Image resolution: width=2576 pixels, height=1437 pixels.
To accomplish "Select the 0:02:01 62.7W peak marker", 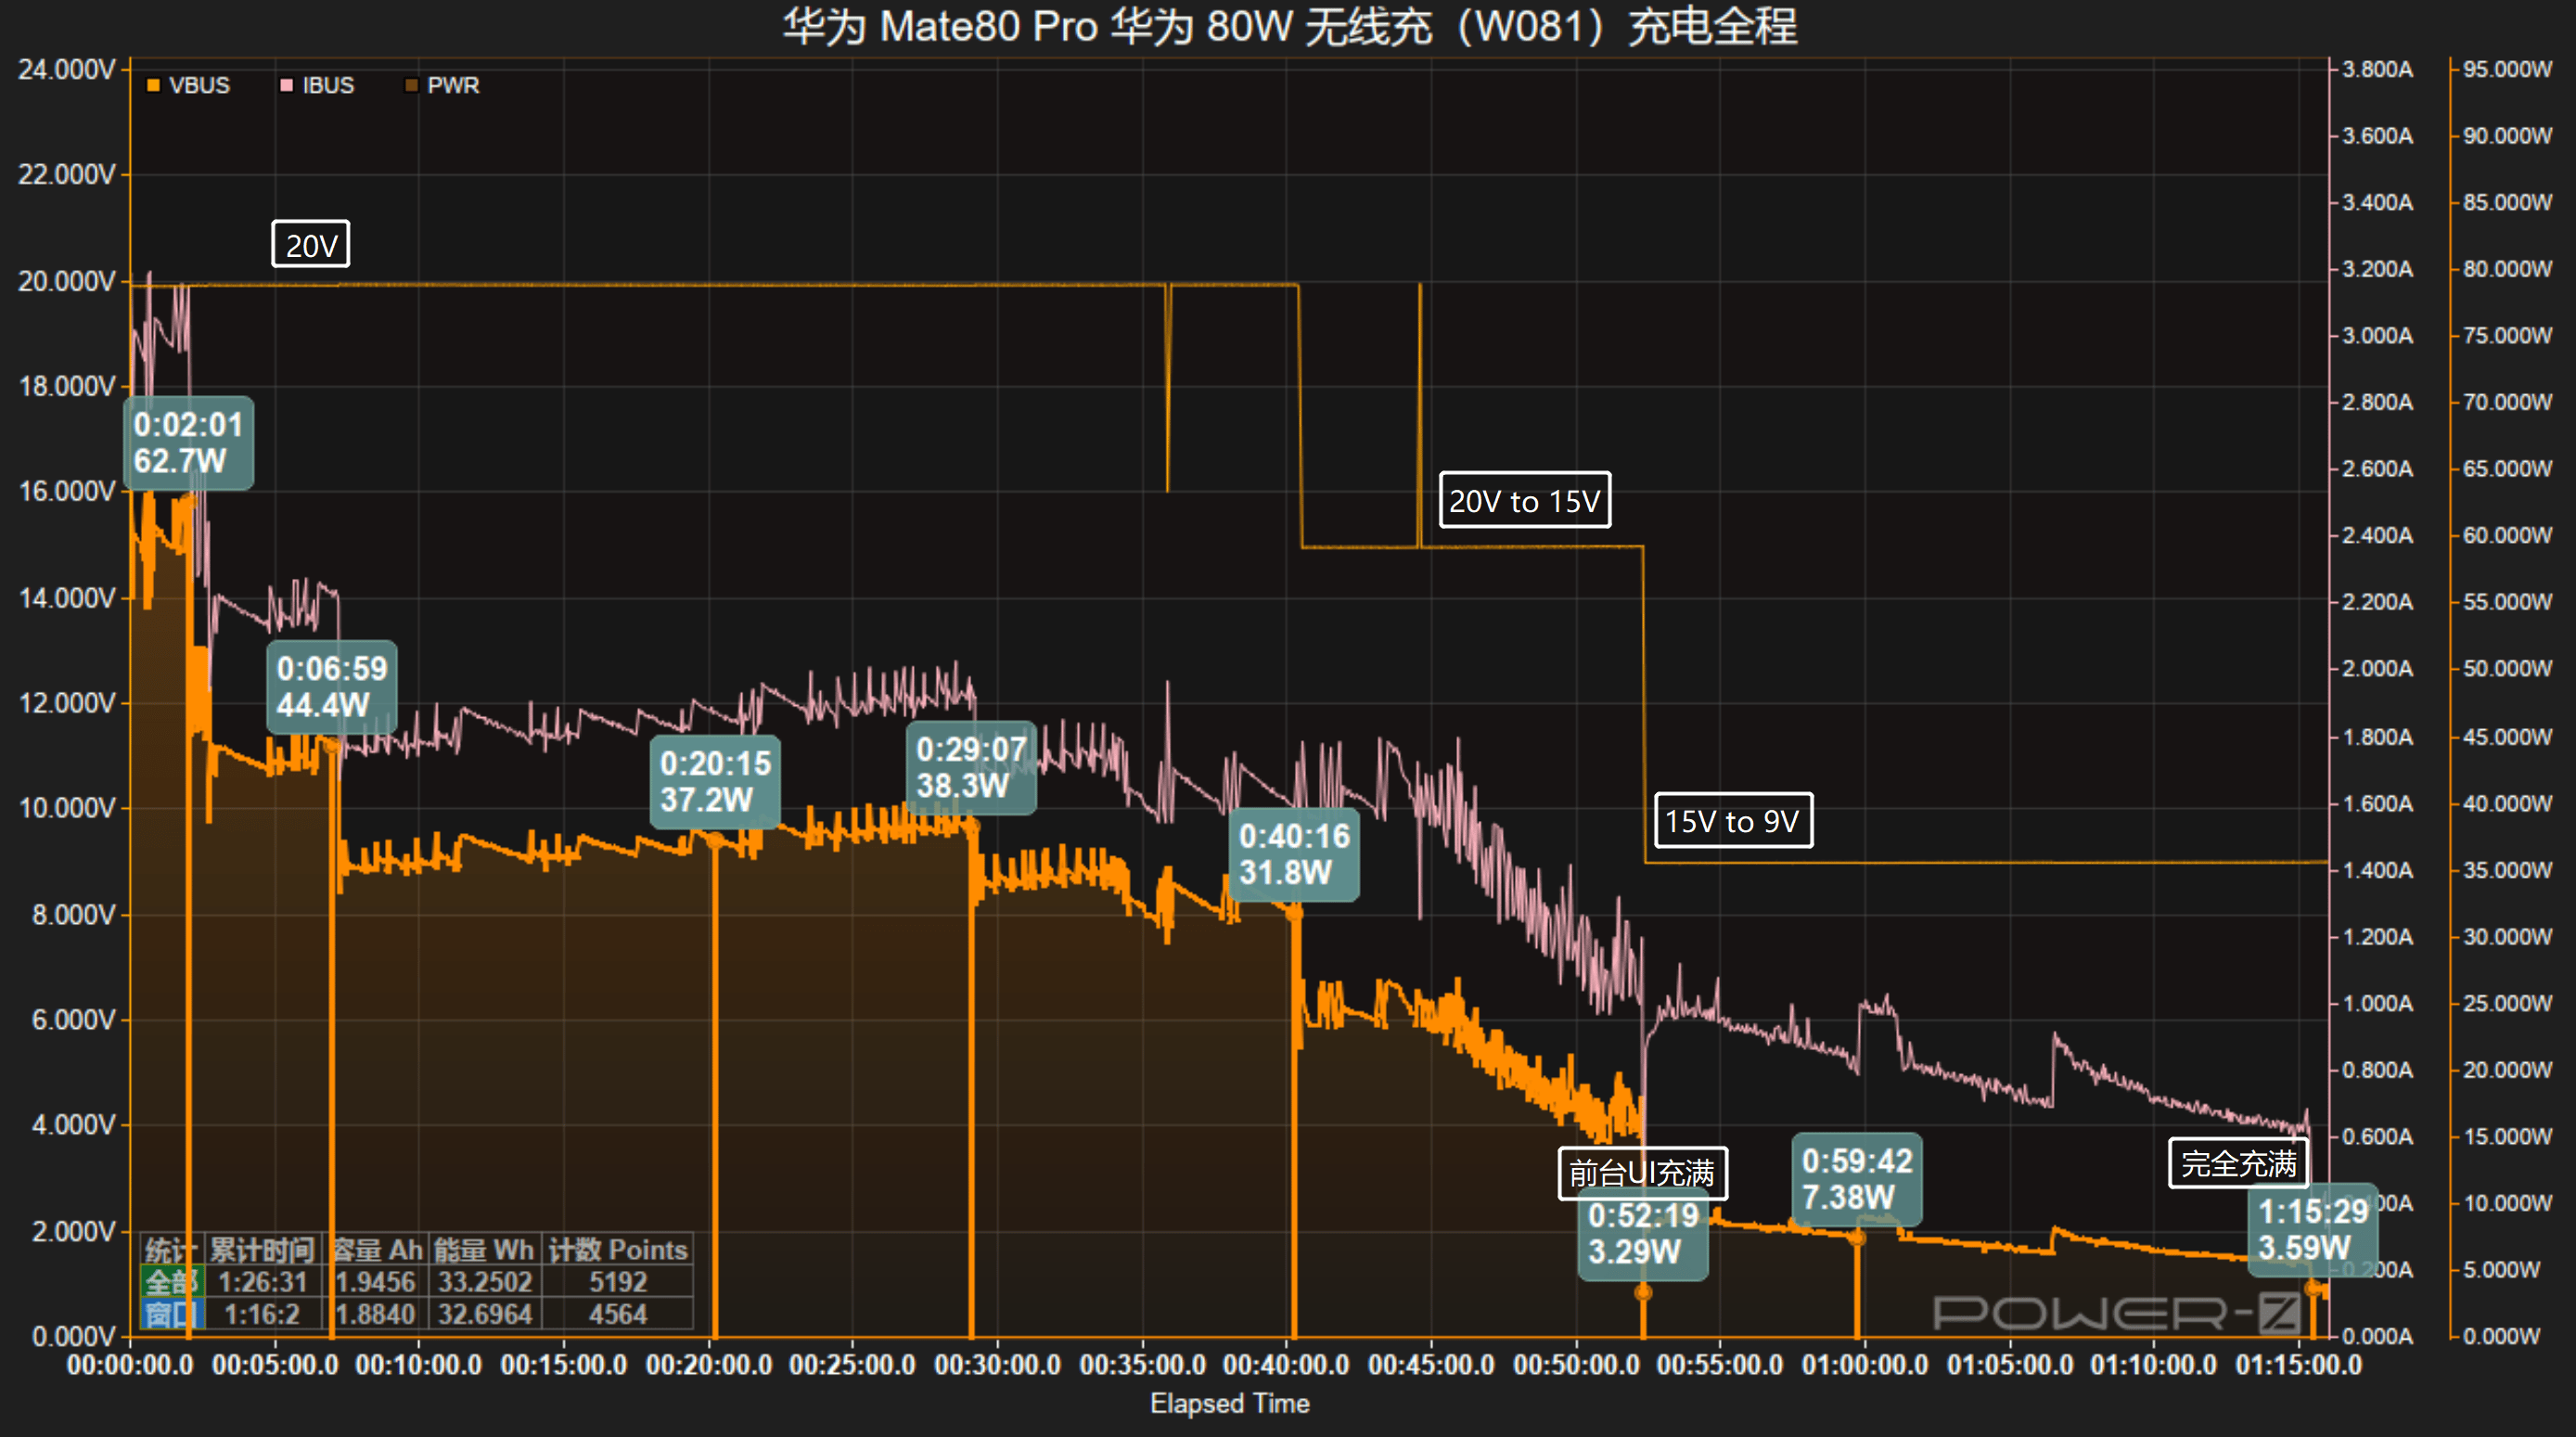I will pos(189,443).
